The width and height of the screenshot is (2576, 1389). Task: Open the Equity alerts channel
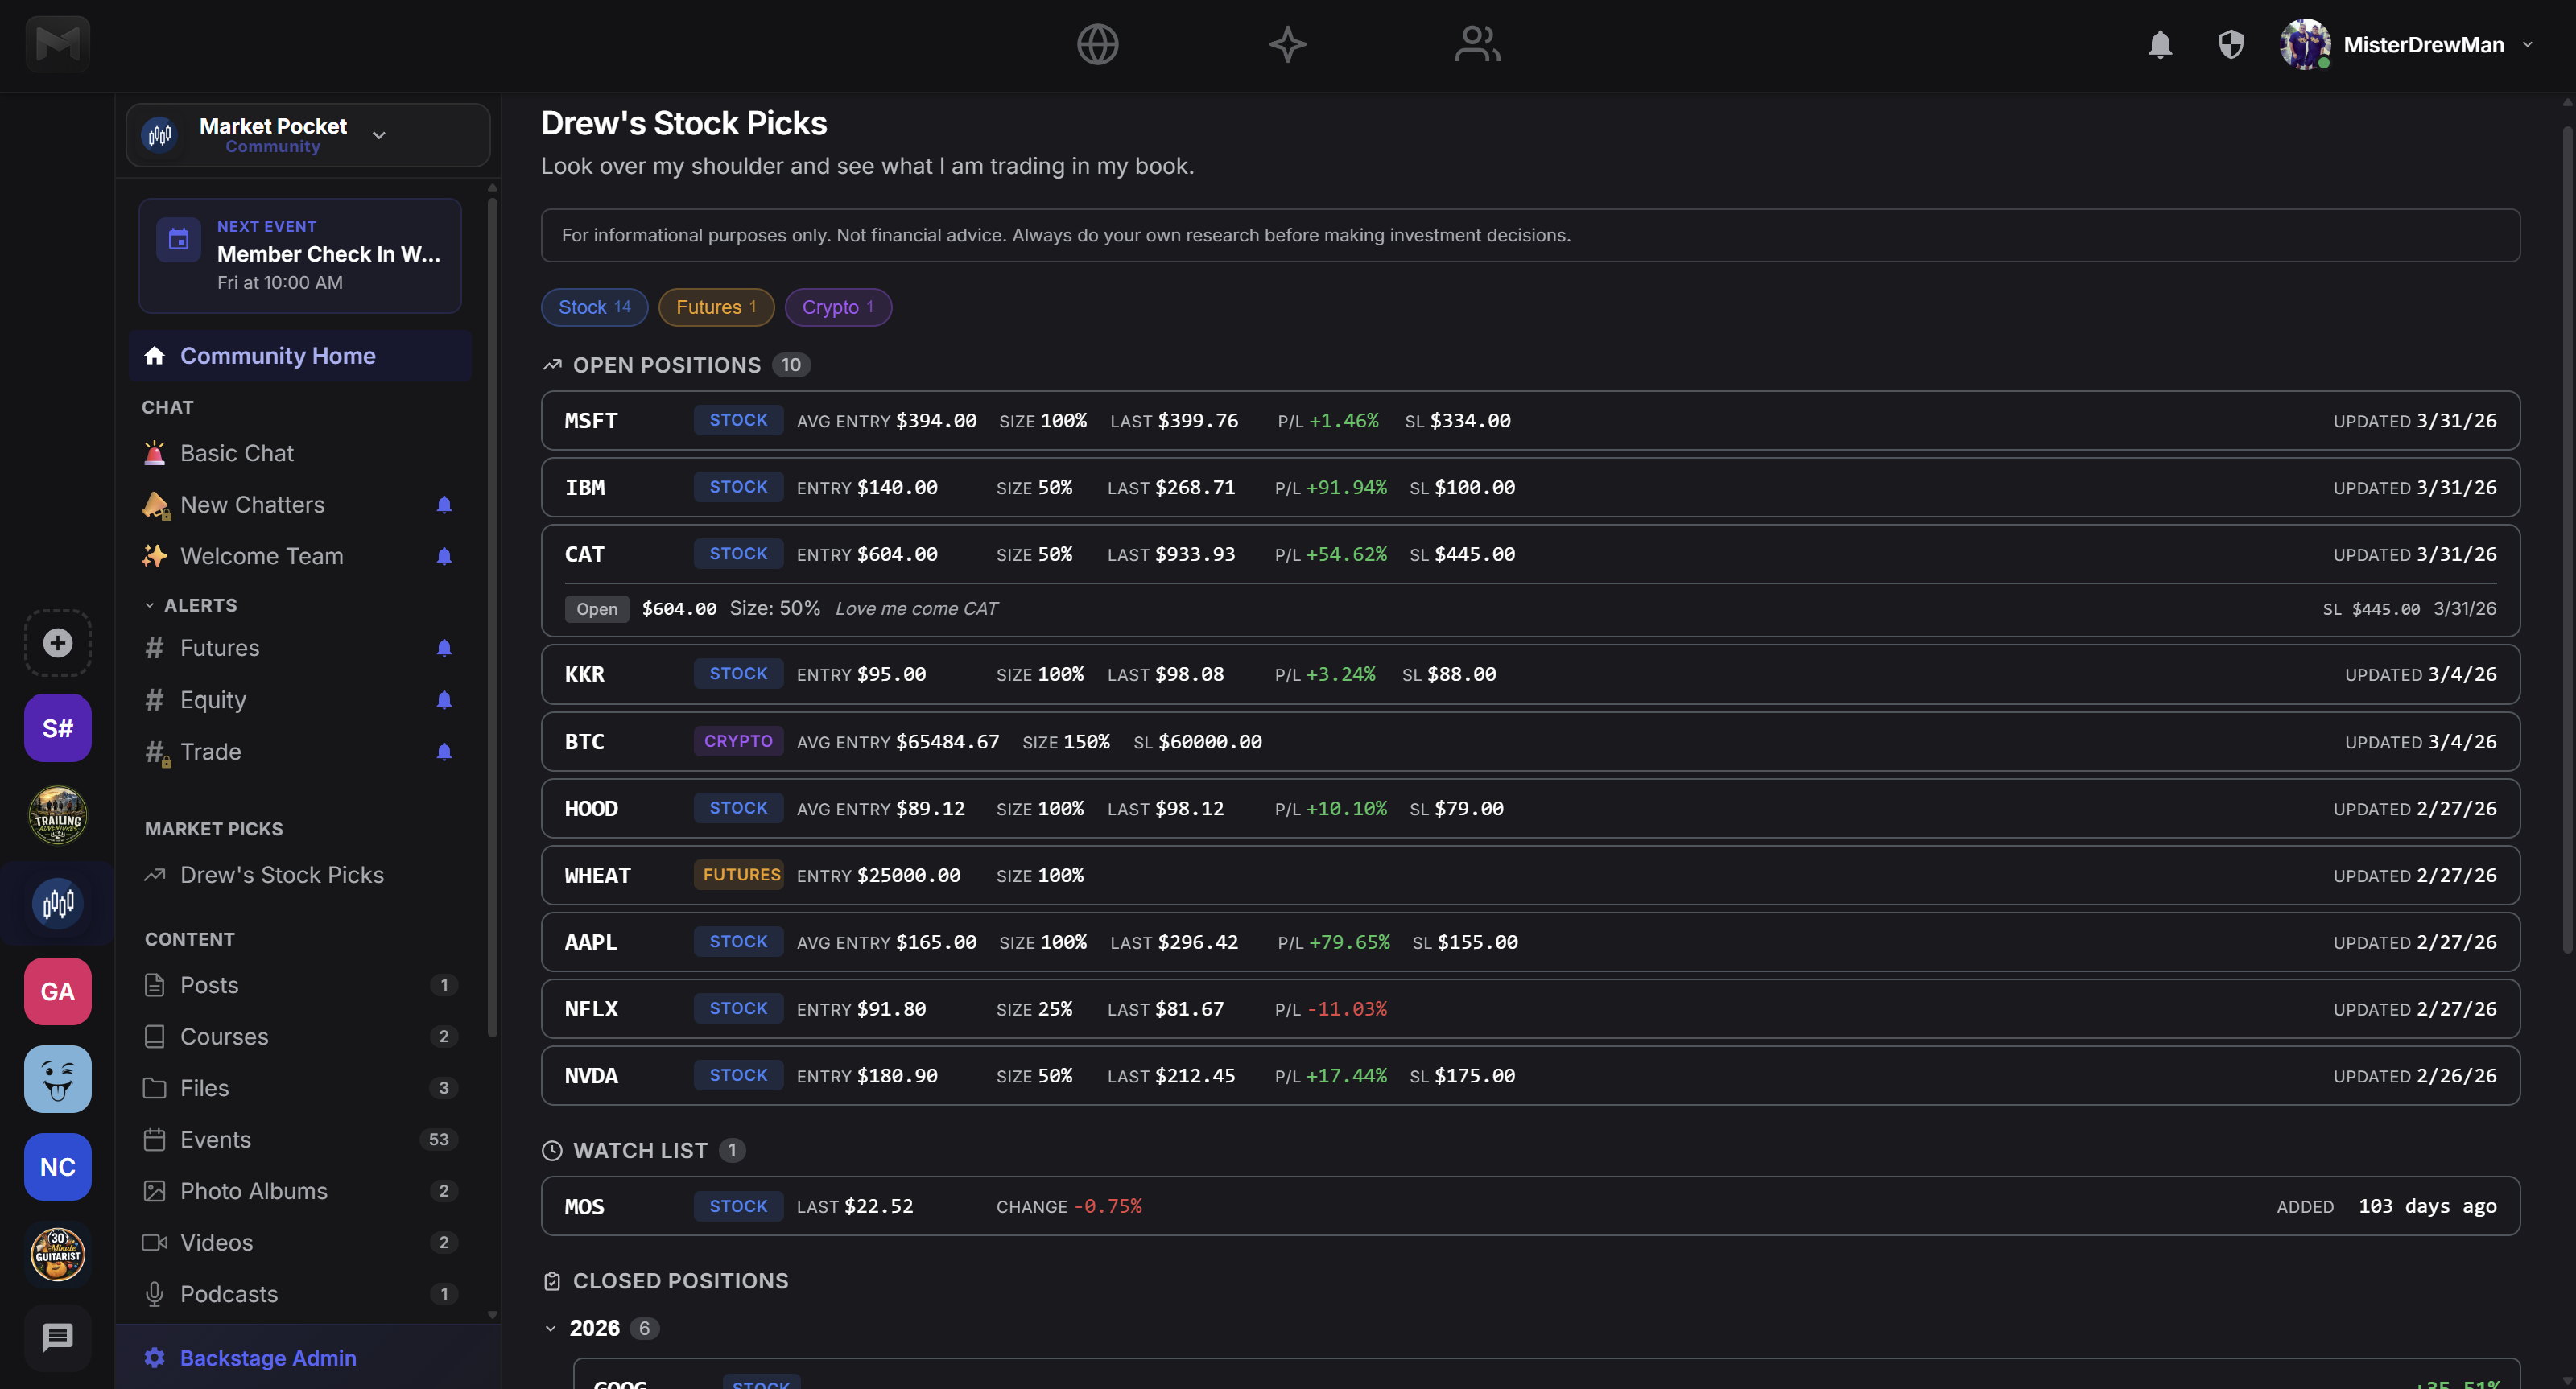[300, 700]
